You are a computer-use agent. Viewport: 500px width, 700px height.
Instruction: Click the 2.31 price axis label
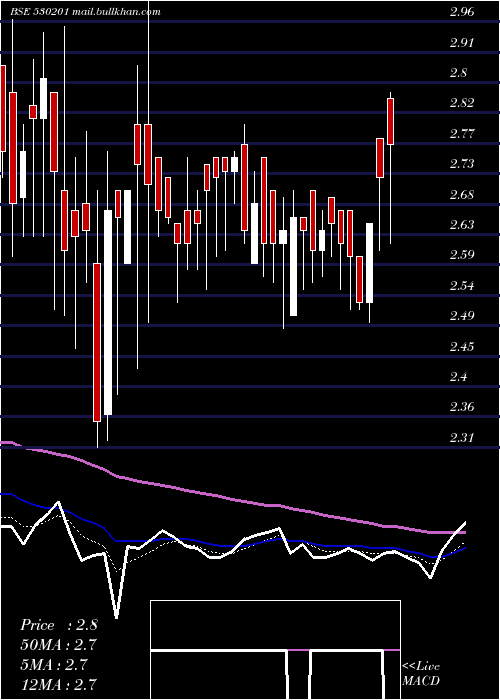pos(462,438)
